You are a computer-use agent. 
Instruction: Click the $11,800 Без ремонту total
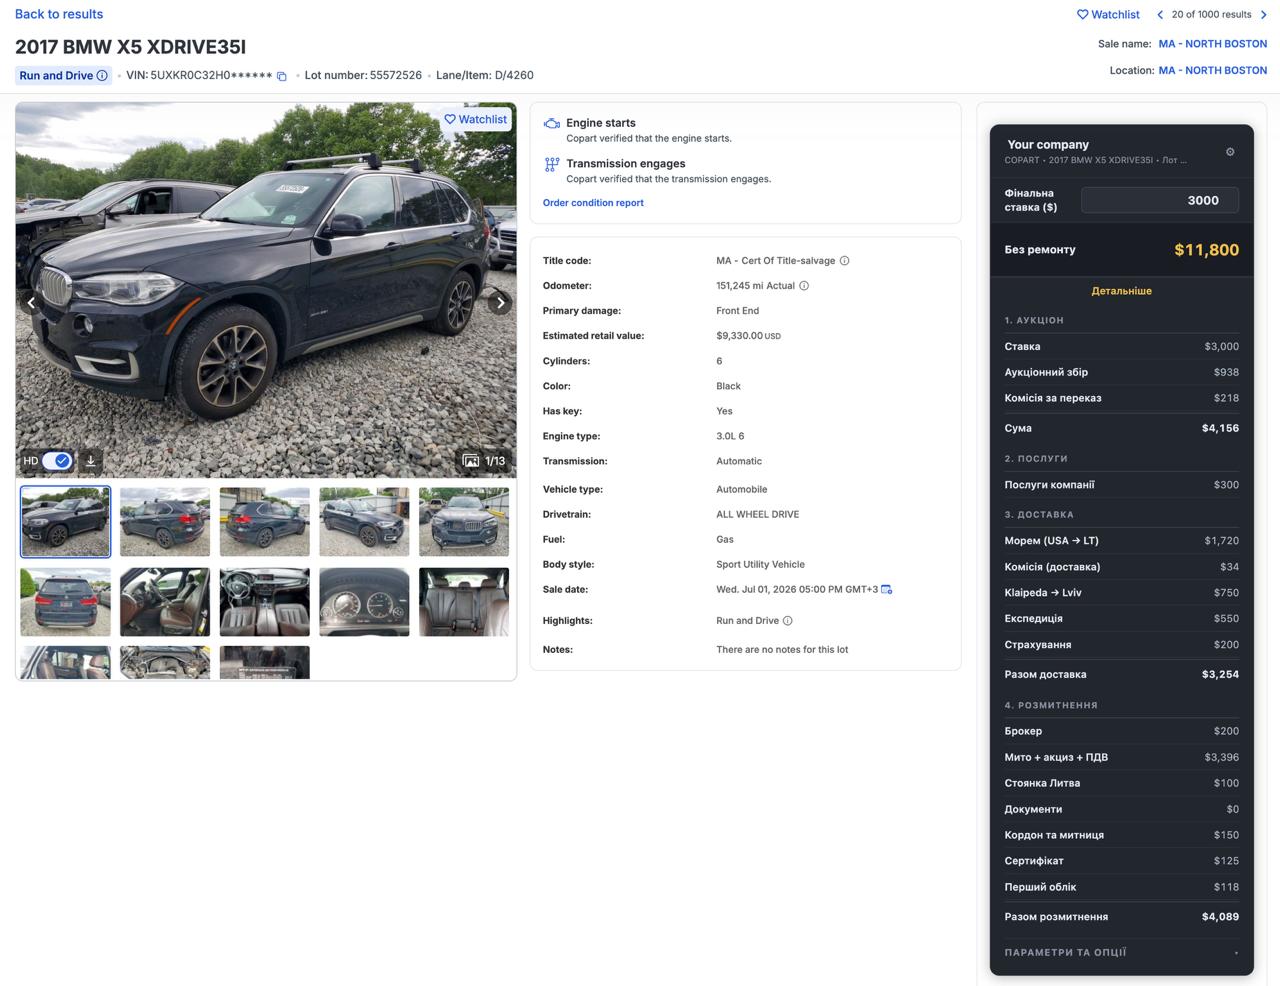(1206, 250)
